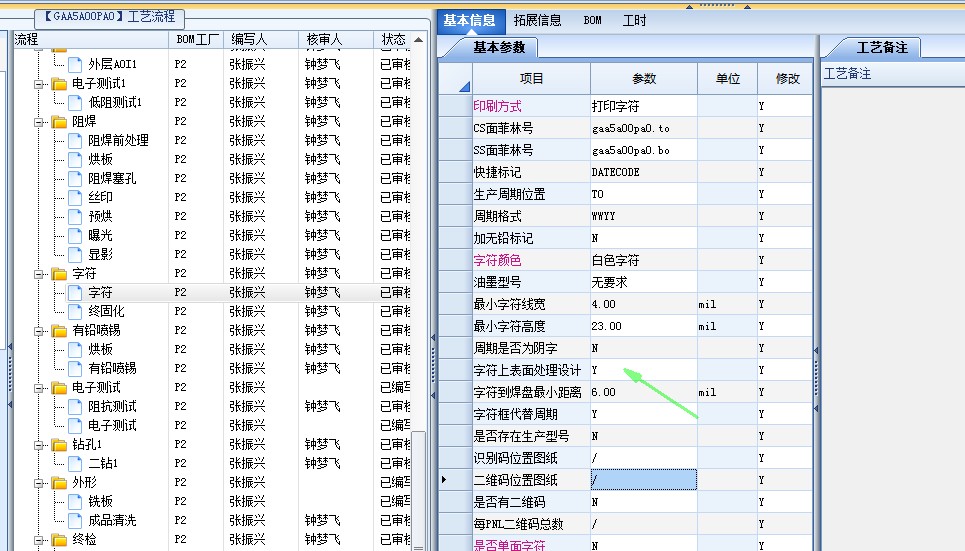Click the 钻孔1 folder icon
This screenshot has height=551, width=965.
tap(59, 444)
